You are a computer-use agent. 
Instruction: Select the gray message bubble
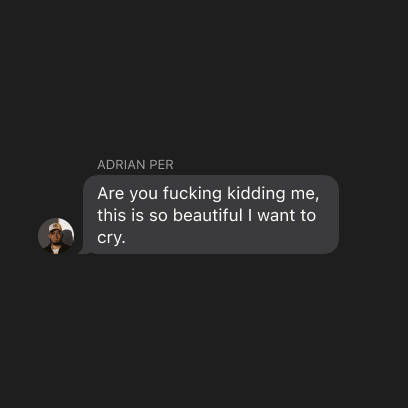pos(211,214)
